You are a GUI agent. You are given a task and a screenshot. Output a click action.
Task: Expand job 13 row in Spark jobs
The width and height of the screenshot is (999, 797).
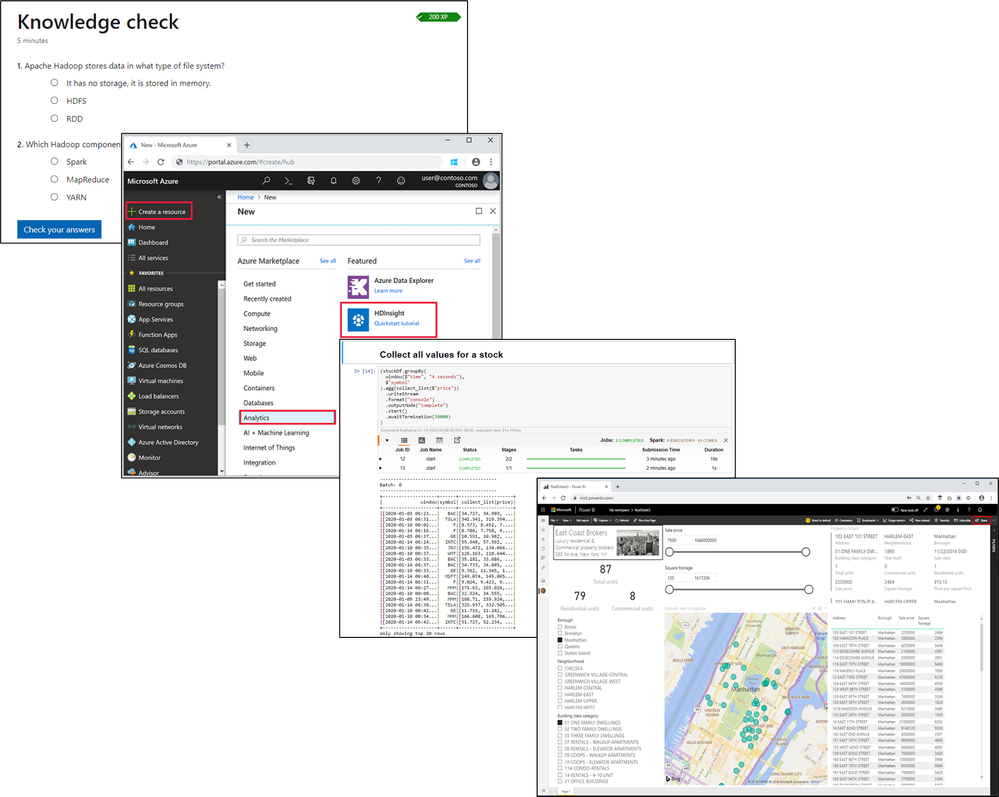380,468
